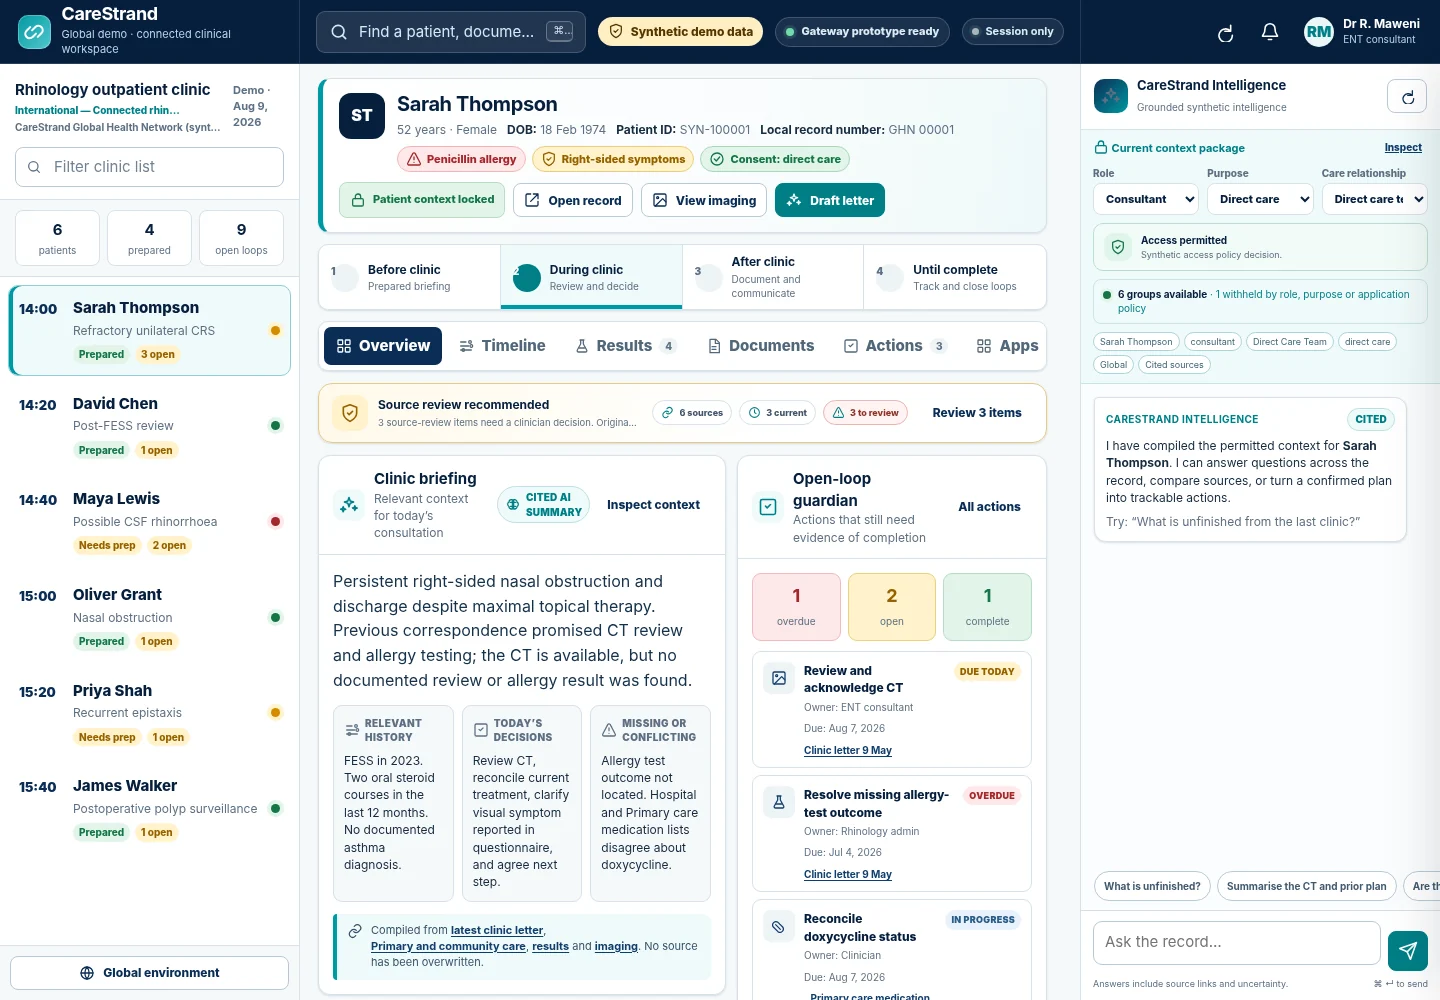The height and width of the screenshot is (1000, 1440).
Task: Click Review 3 items
Action: 977,413
